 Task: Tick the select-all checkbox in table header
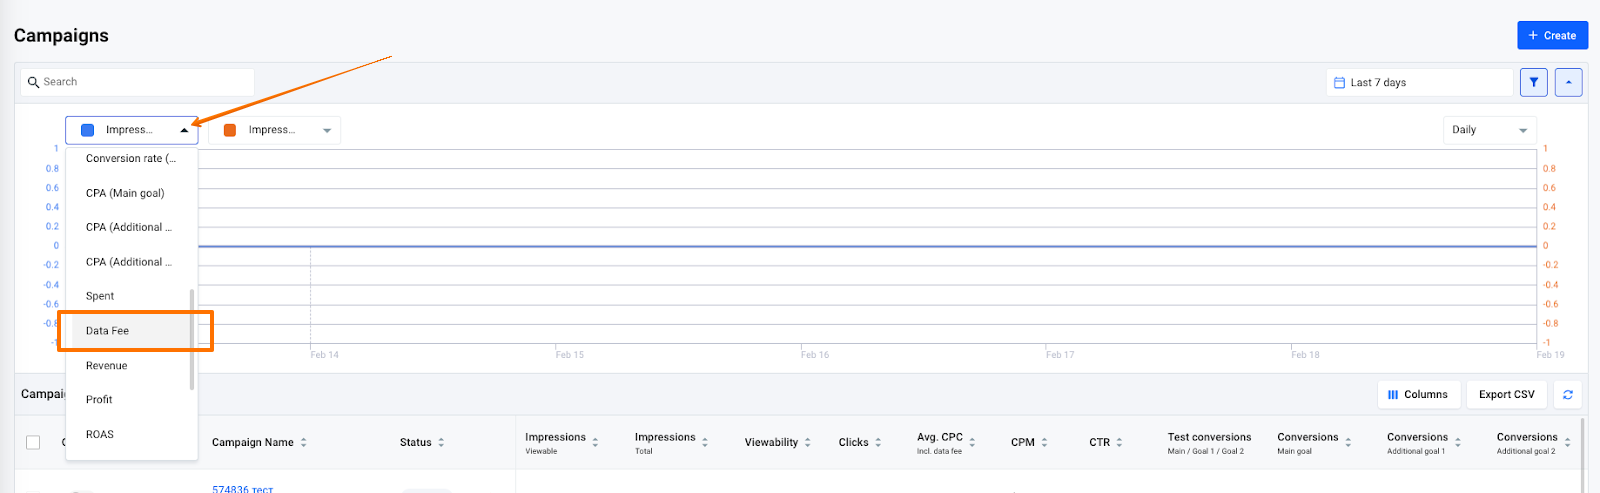tap(33, 442)
